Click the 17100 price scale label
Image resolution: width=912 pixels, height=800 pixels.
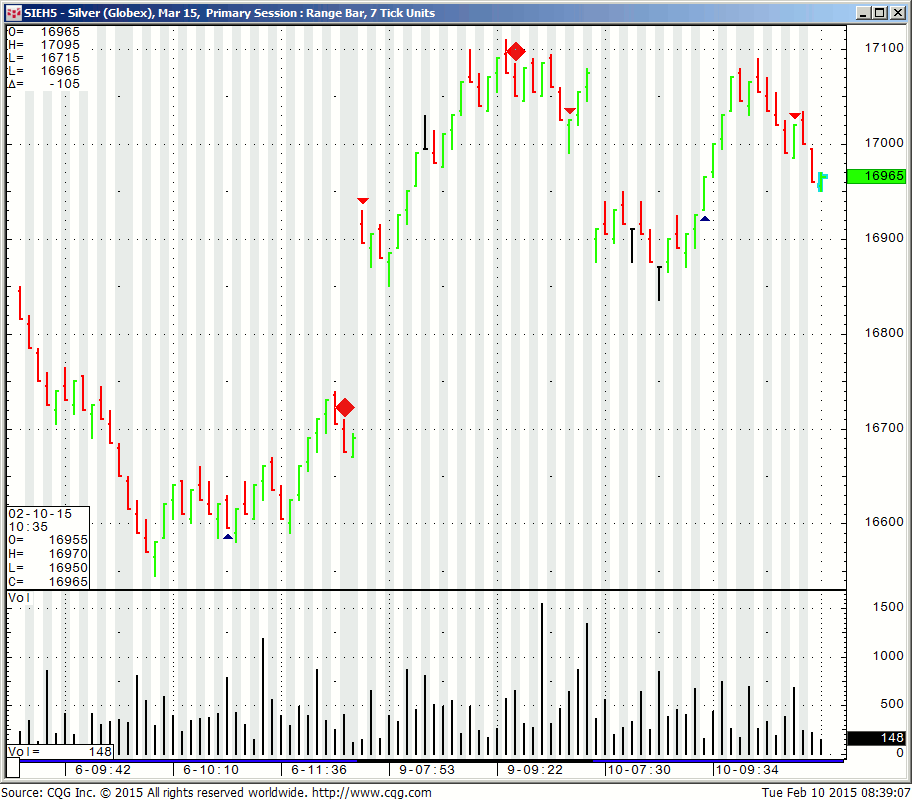coord(876,48)
